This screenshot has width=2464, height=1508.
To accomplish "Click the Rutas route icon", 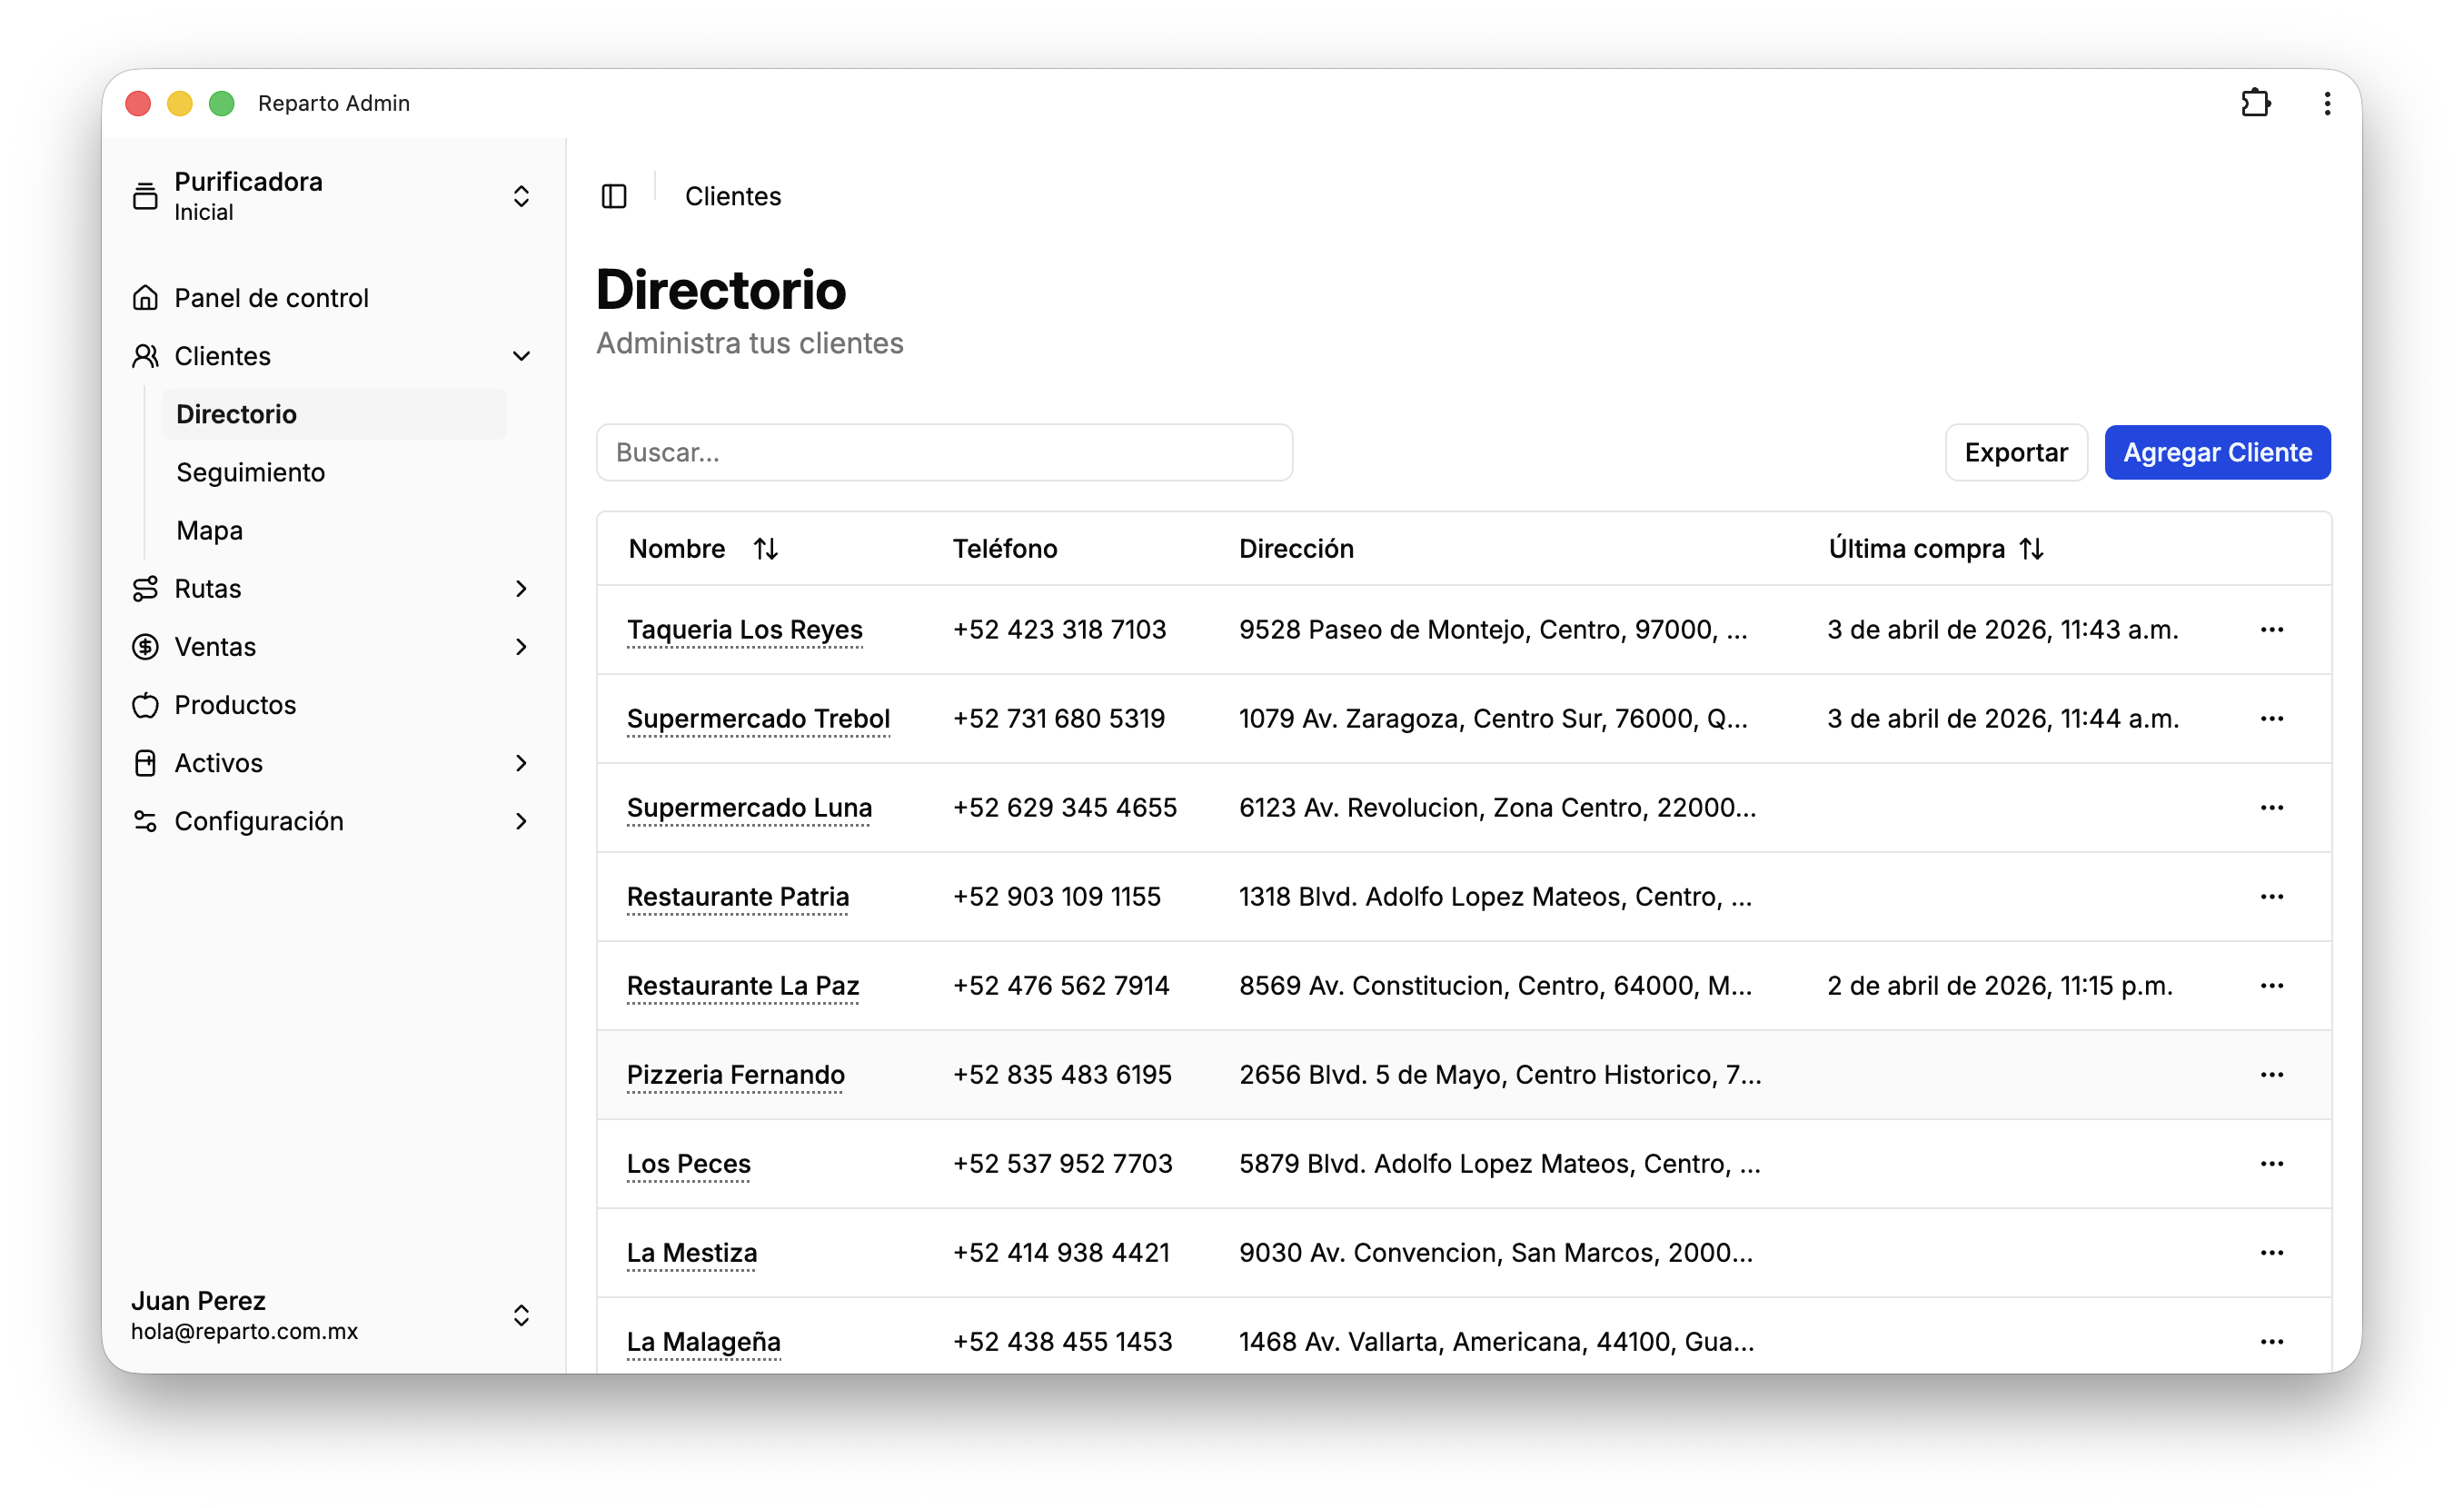I will [x=145, y=589].
